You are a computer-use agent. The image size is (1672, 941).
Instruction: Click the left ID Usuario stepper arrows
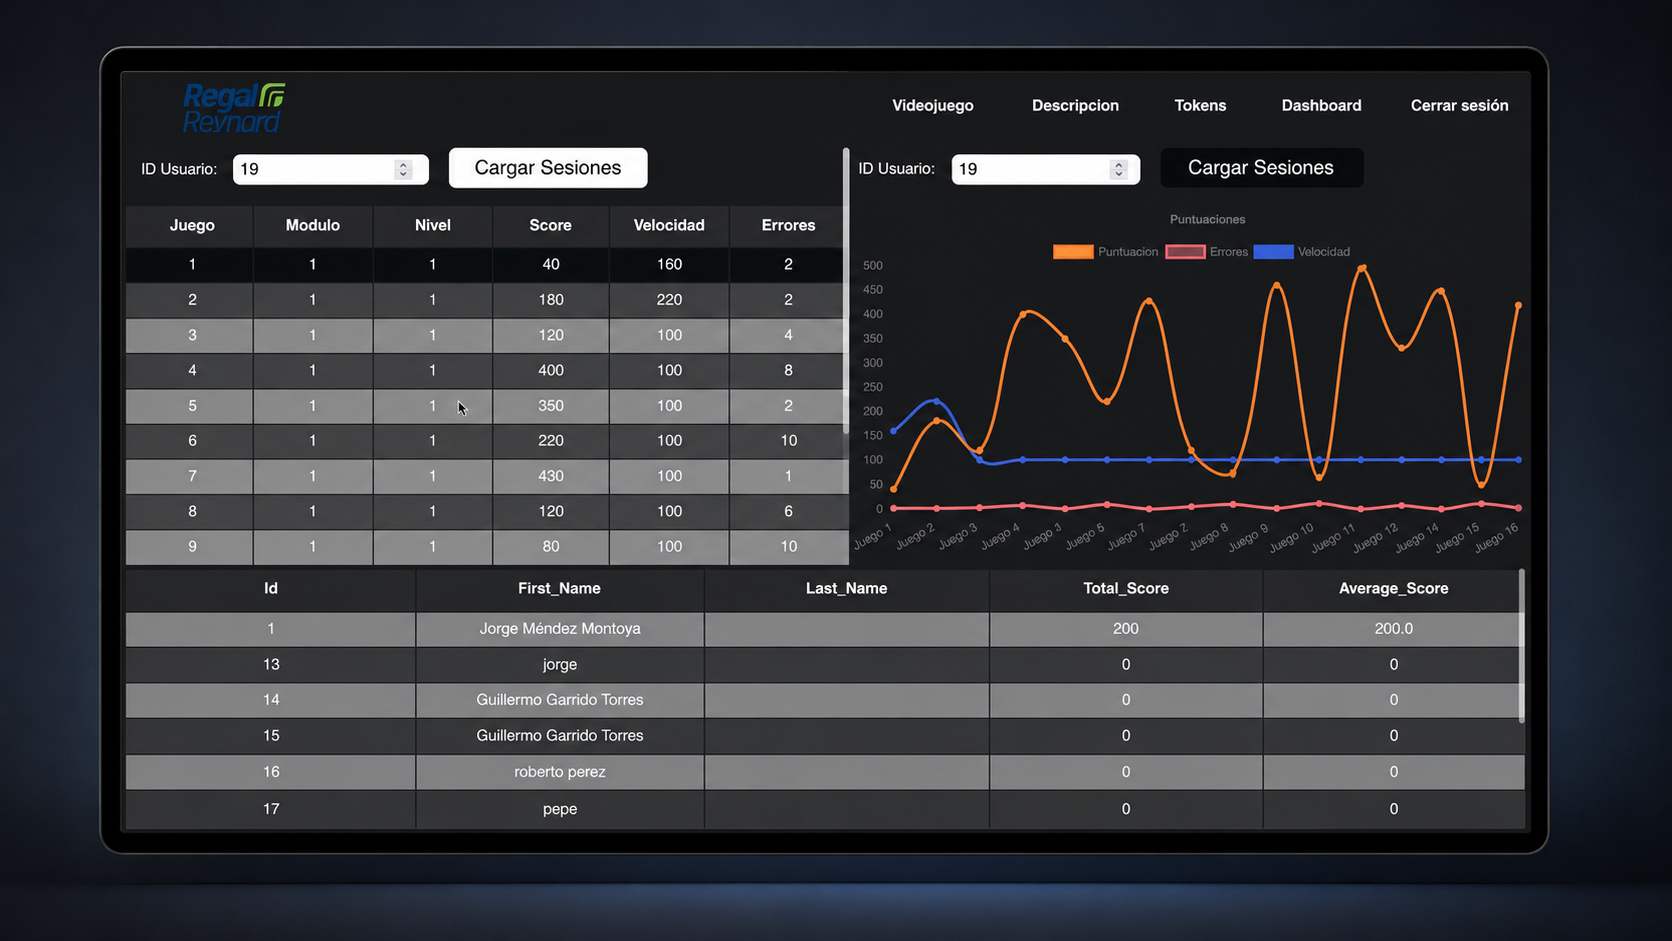point(403,169)
